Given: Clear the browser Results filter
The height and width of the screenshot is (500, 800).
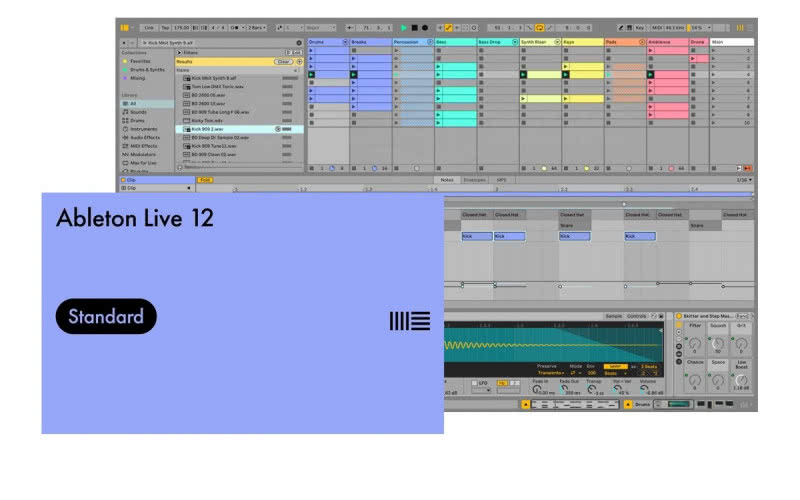Looking at the screenshot, I should pos(283,62).
